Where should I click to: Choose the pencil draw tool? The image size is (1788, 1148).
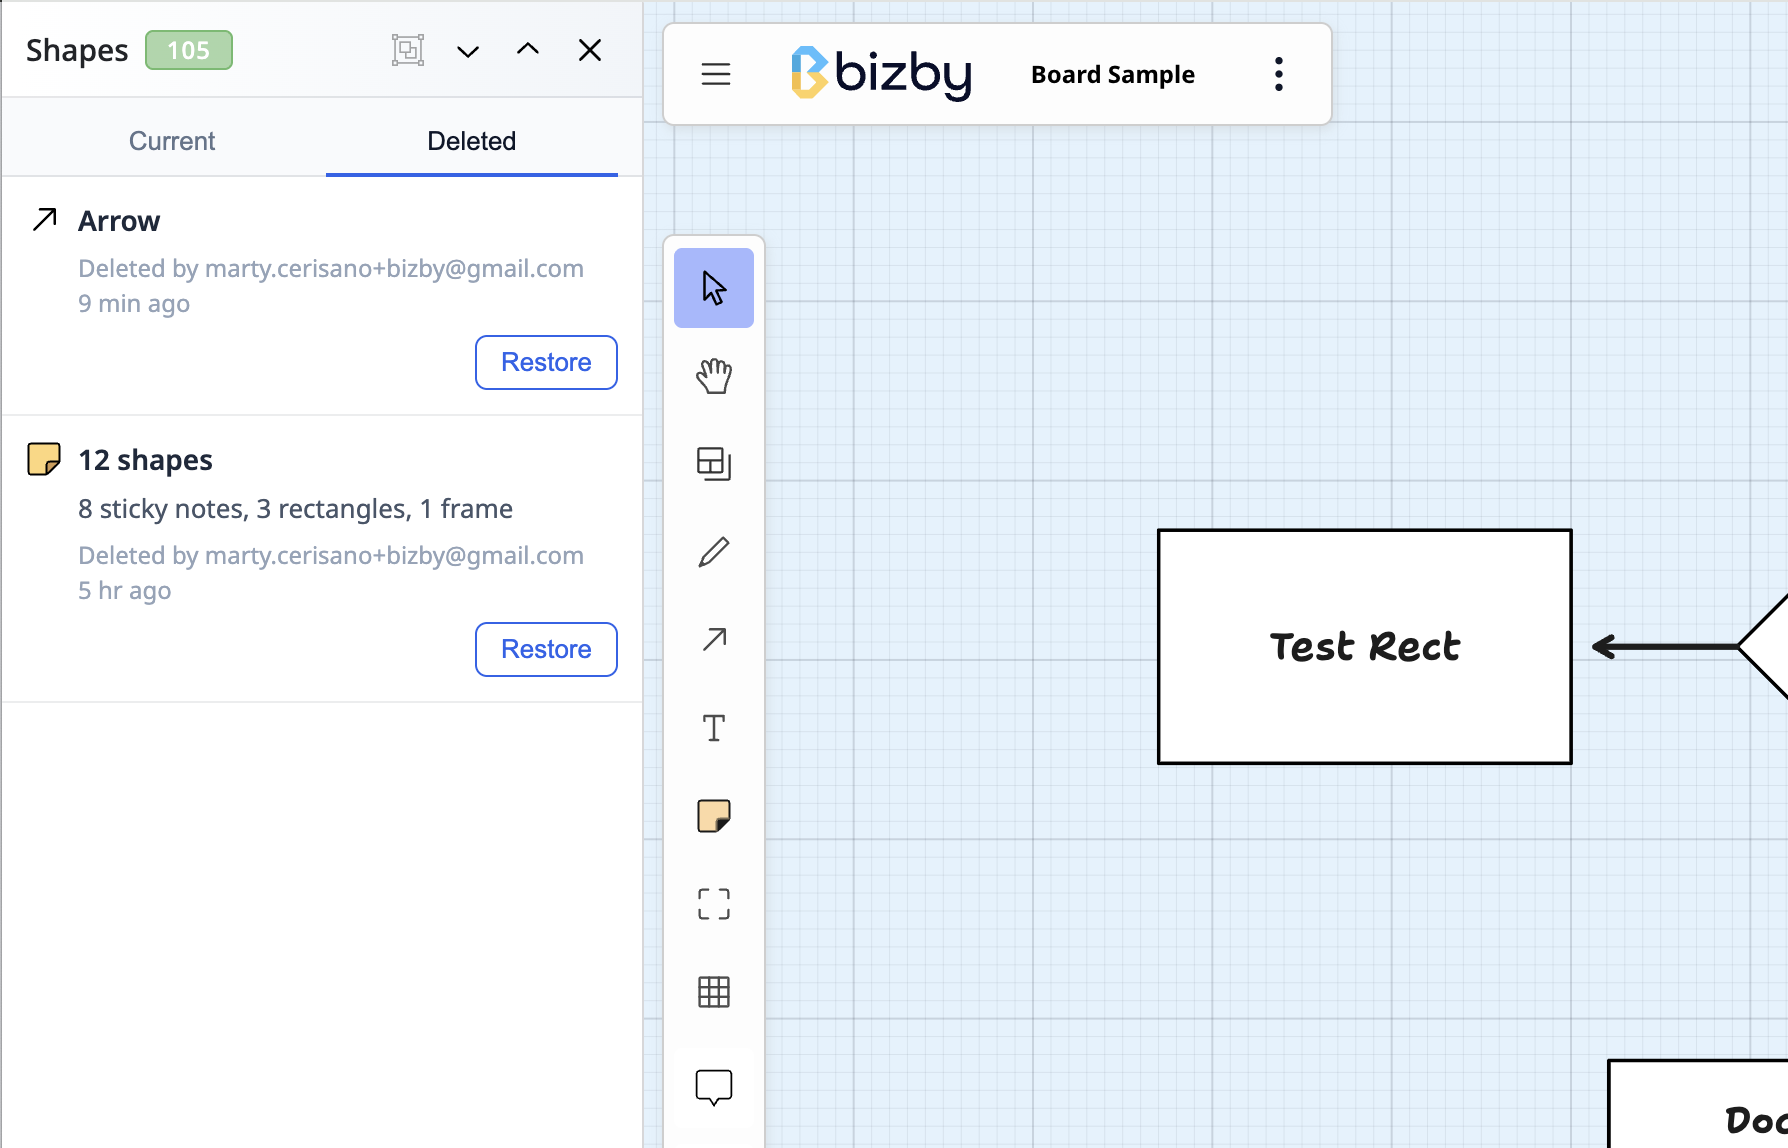pos(714,552)
